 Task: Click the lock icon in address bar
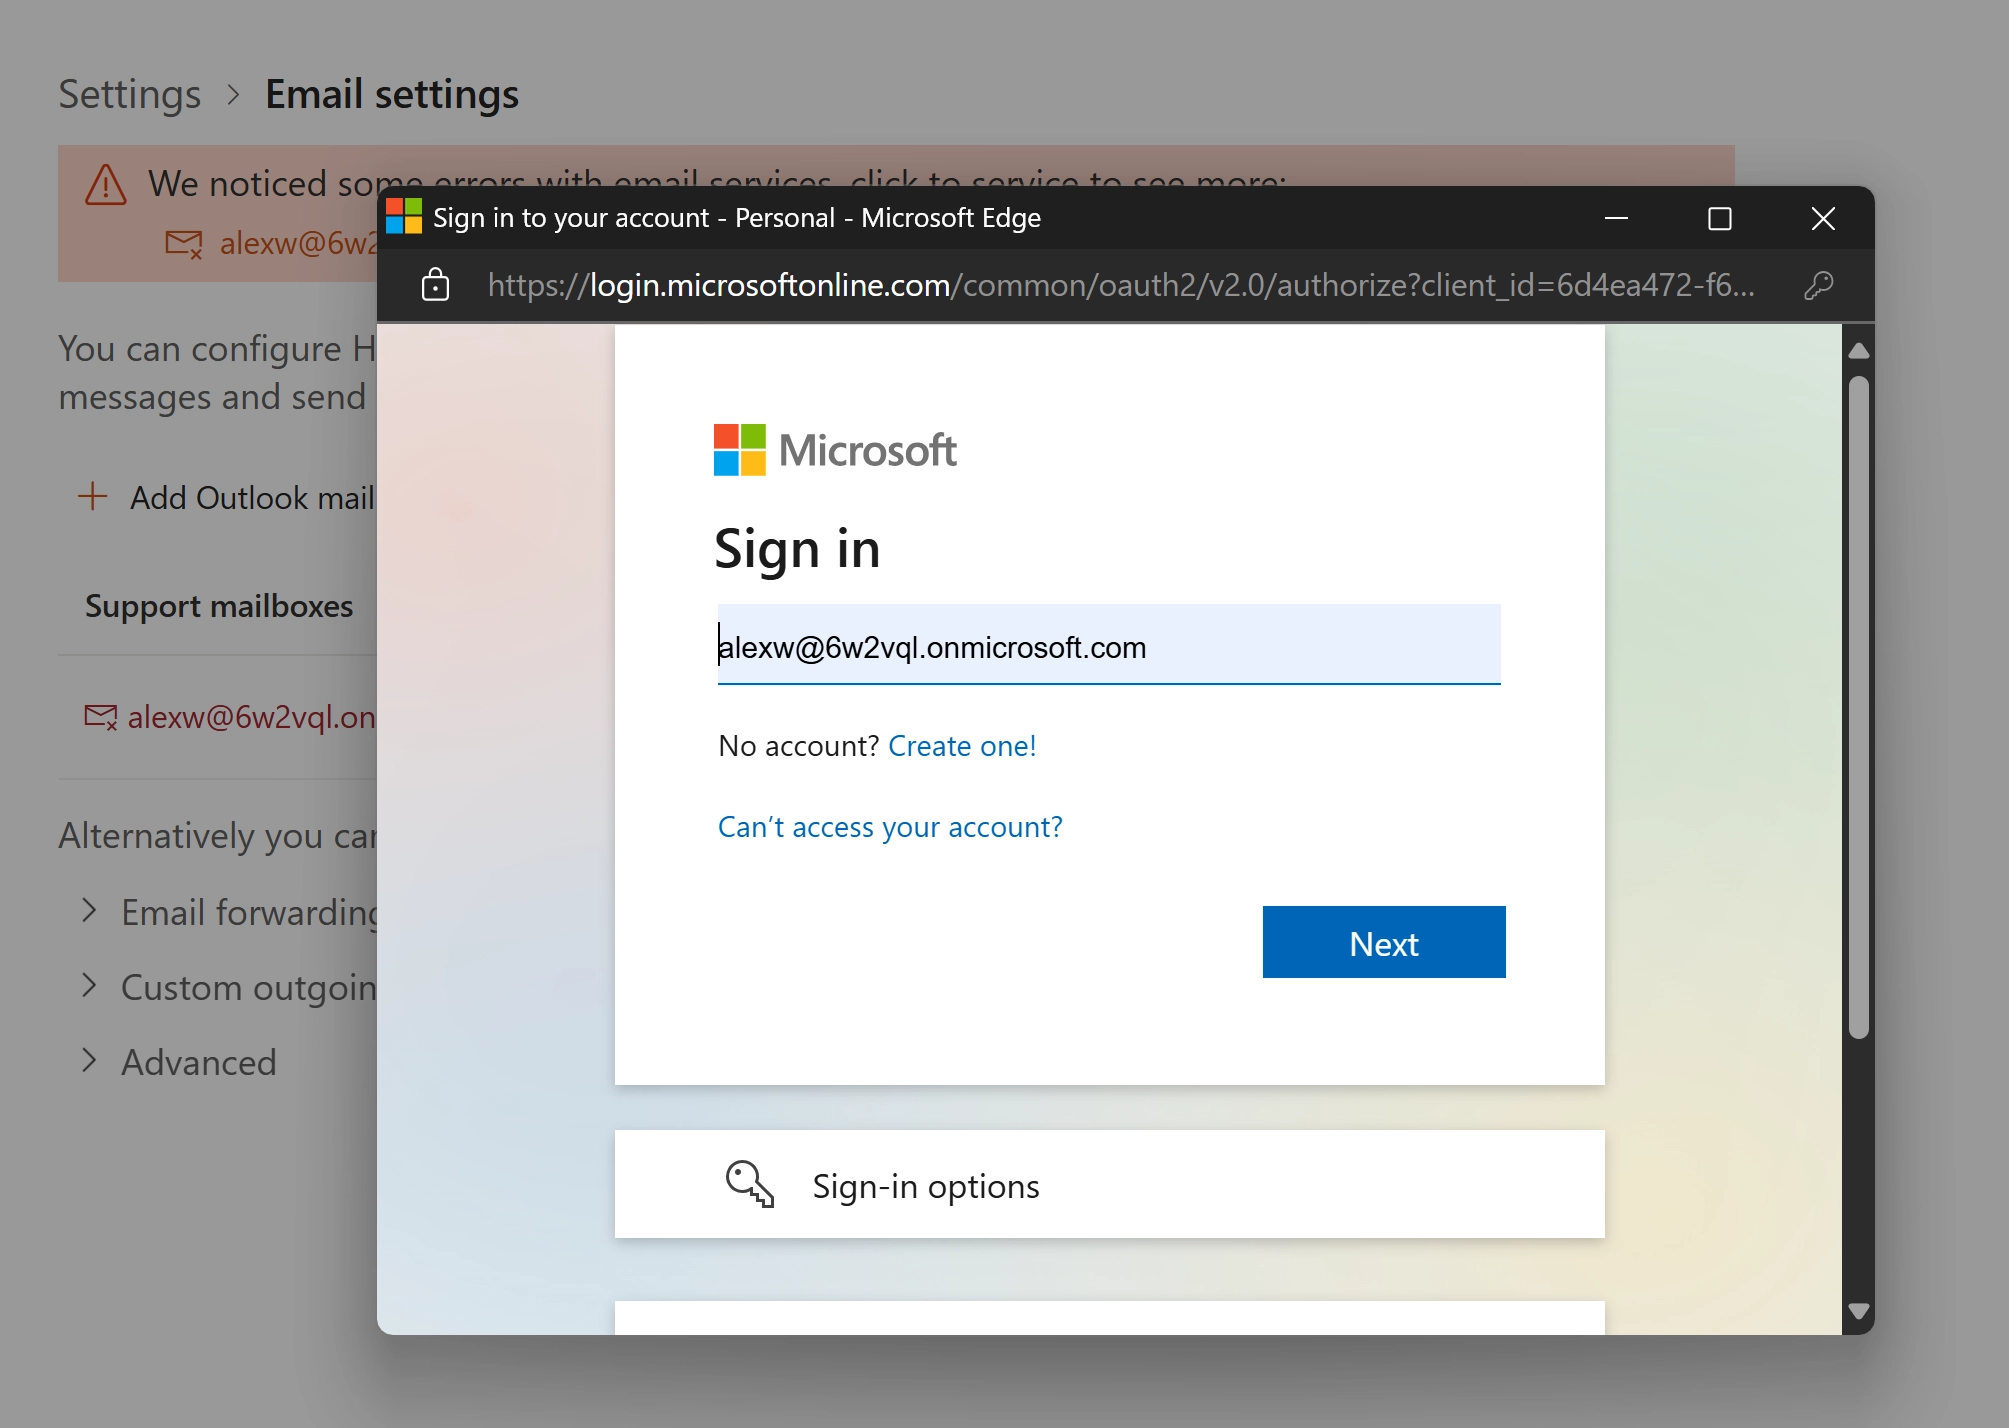[435, 285]
